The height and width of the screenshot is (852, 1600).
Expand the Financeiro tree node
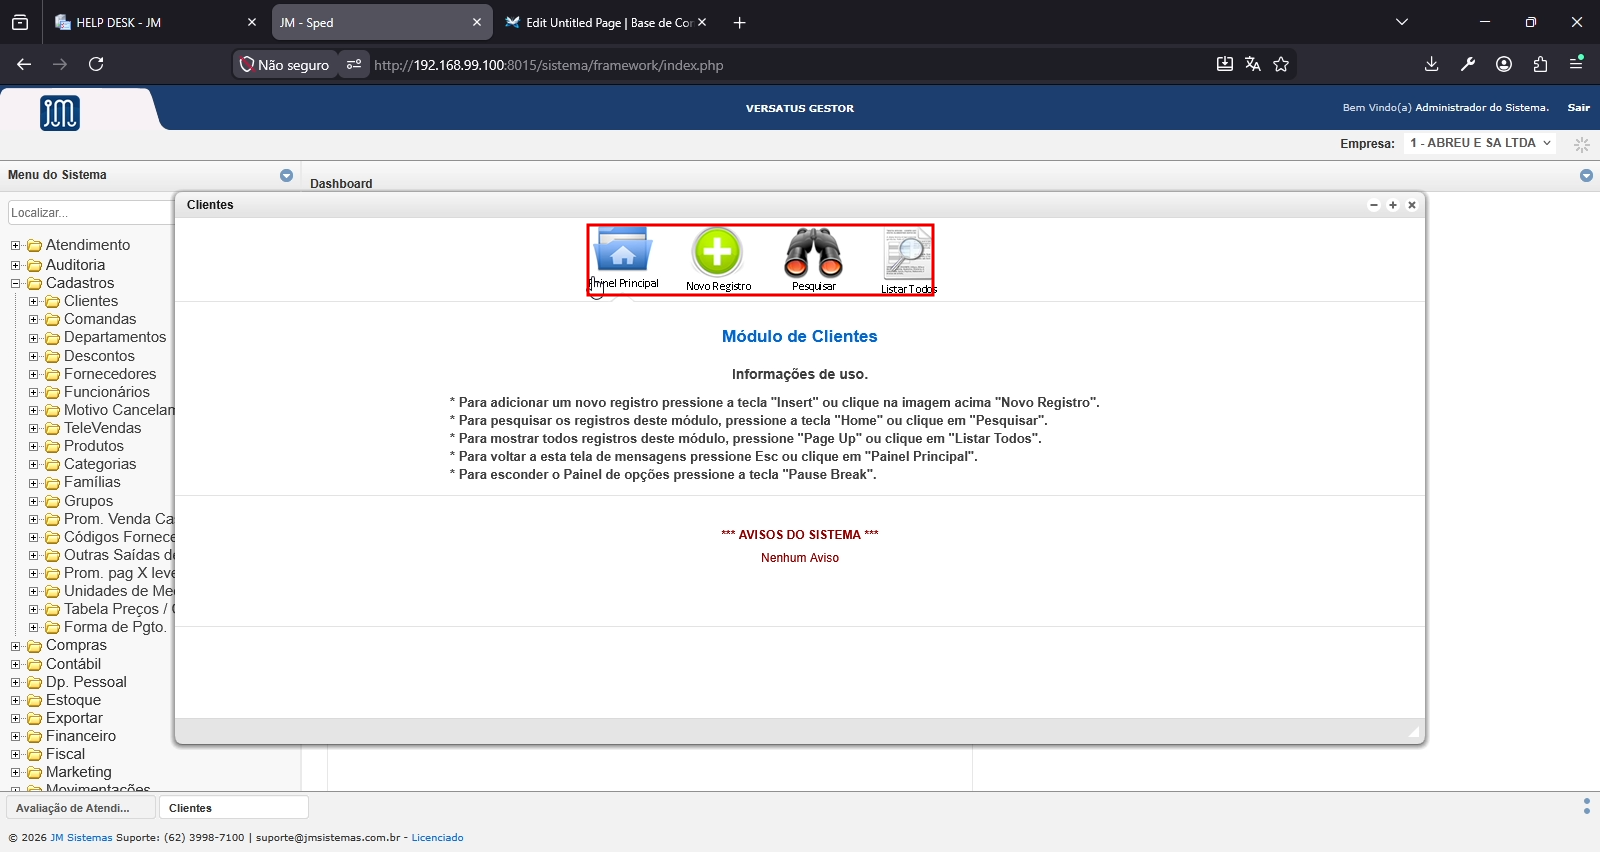click(x=16, y=736)
